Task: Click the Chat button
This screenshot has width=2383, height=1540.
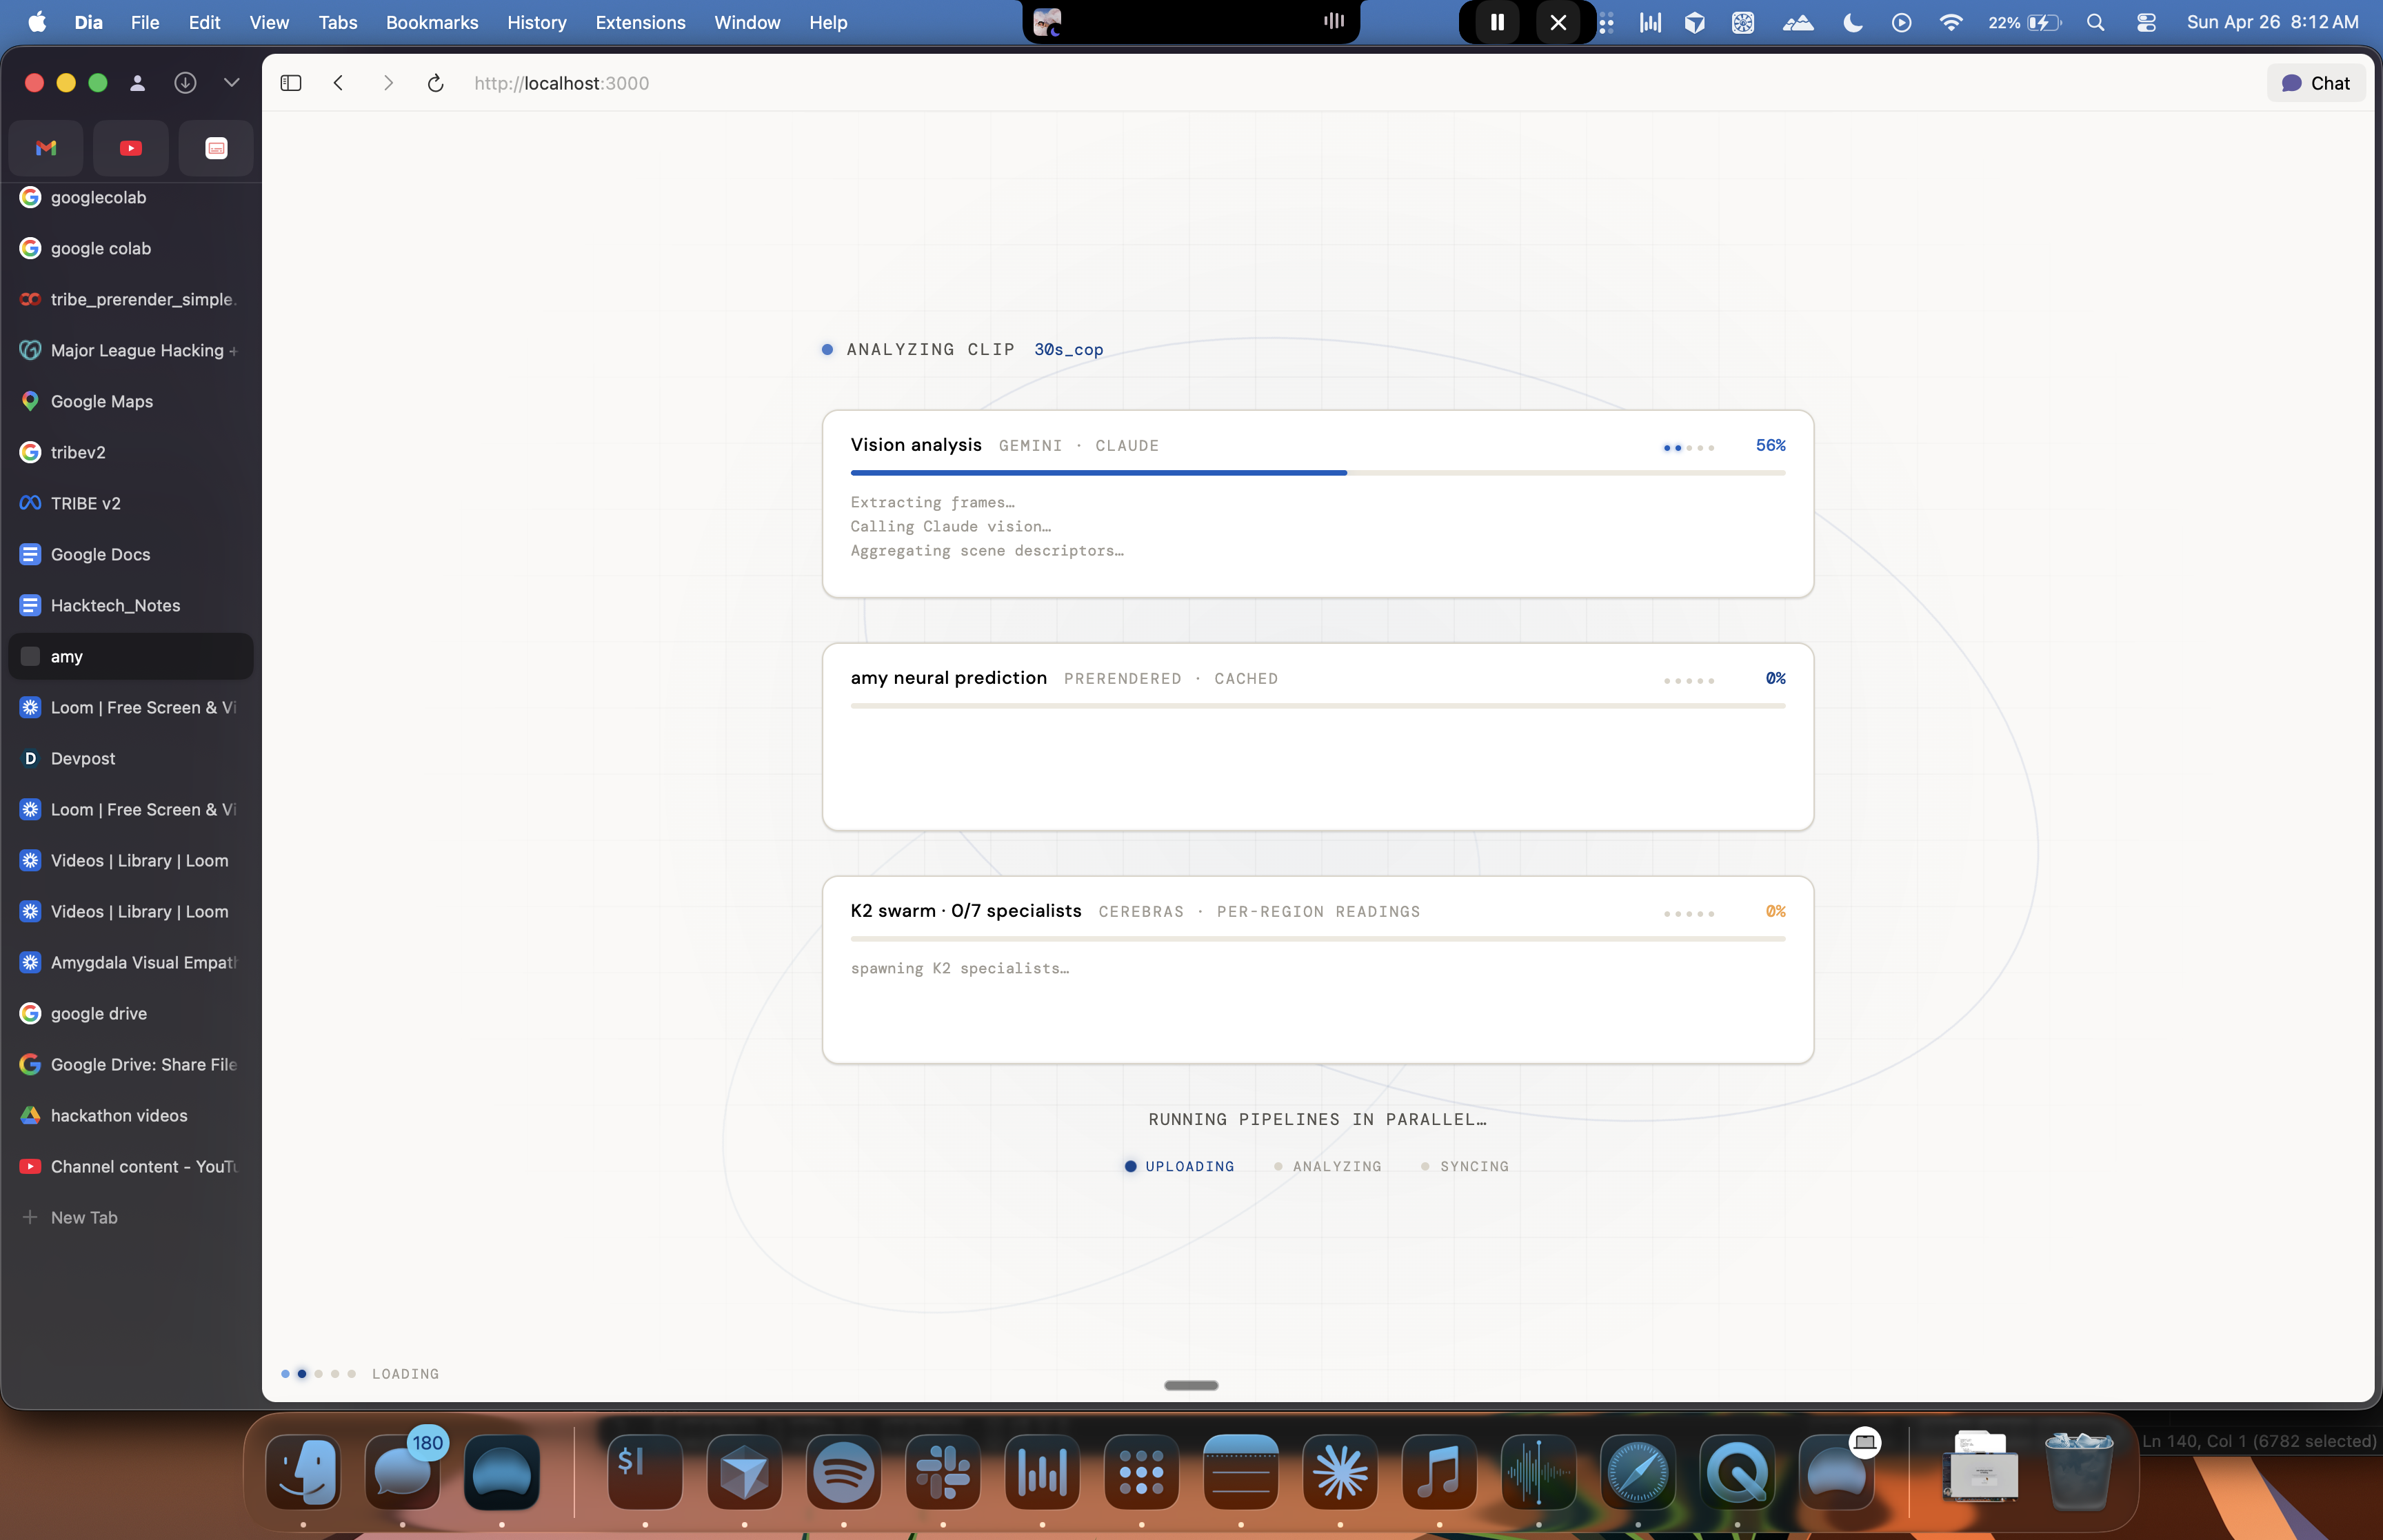Action: point(2316,83)
